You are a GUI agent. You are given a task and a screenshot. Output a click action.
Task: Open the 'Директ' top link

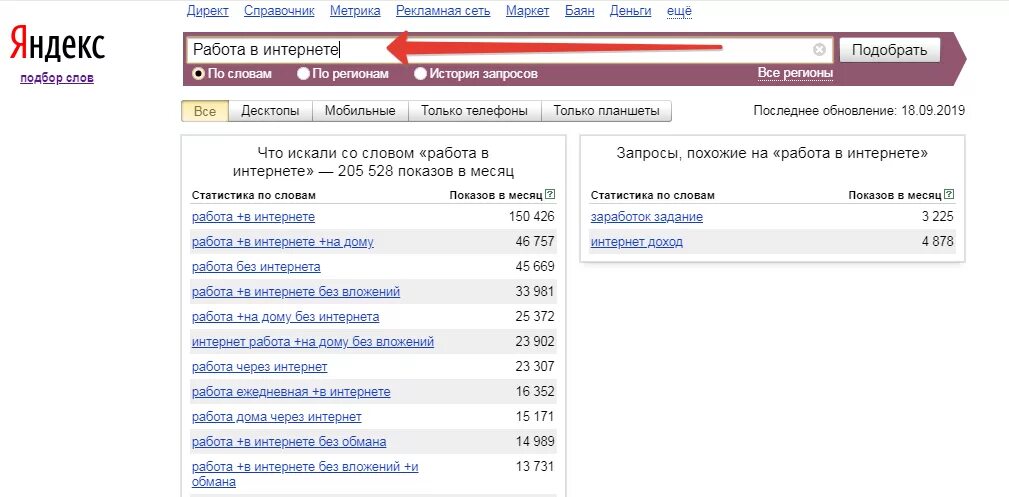207,11
